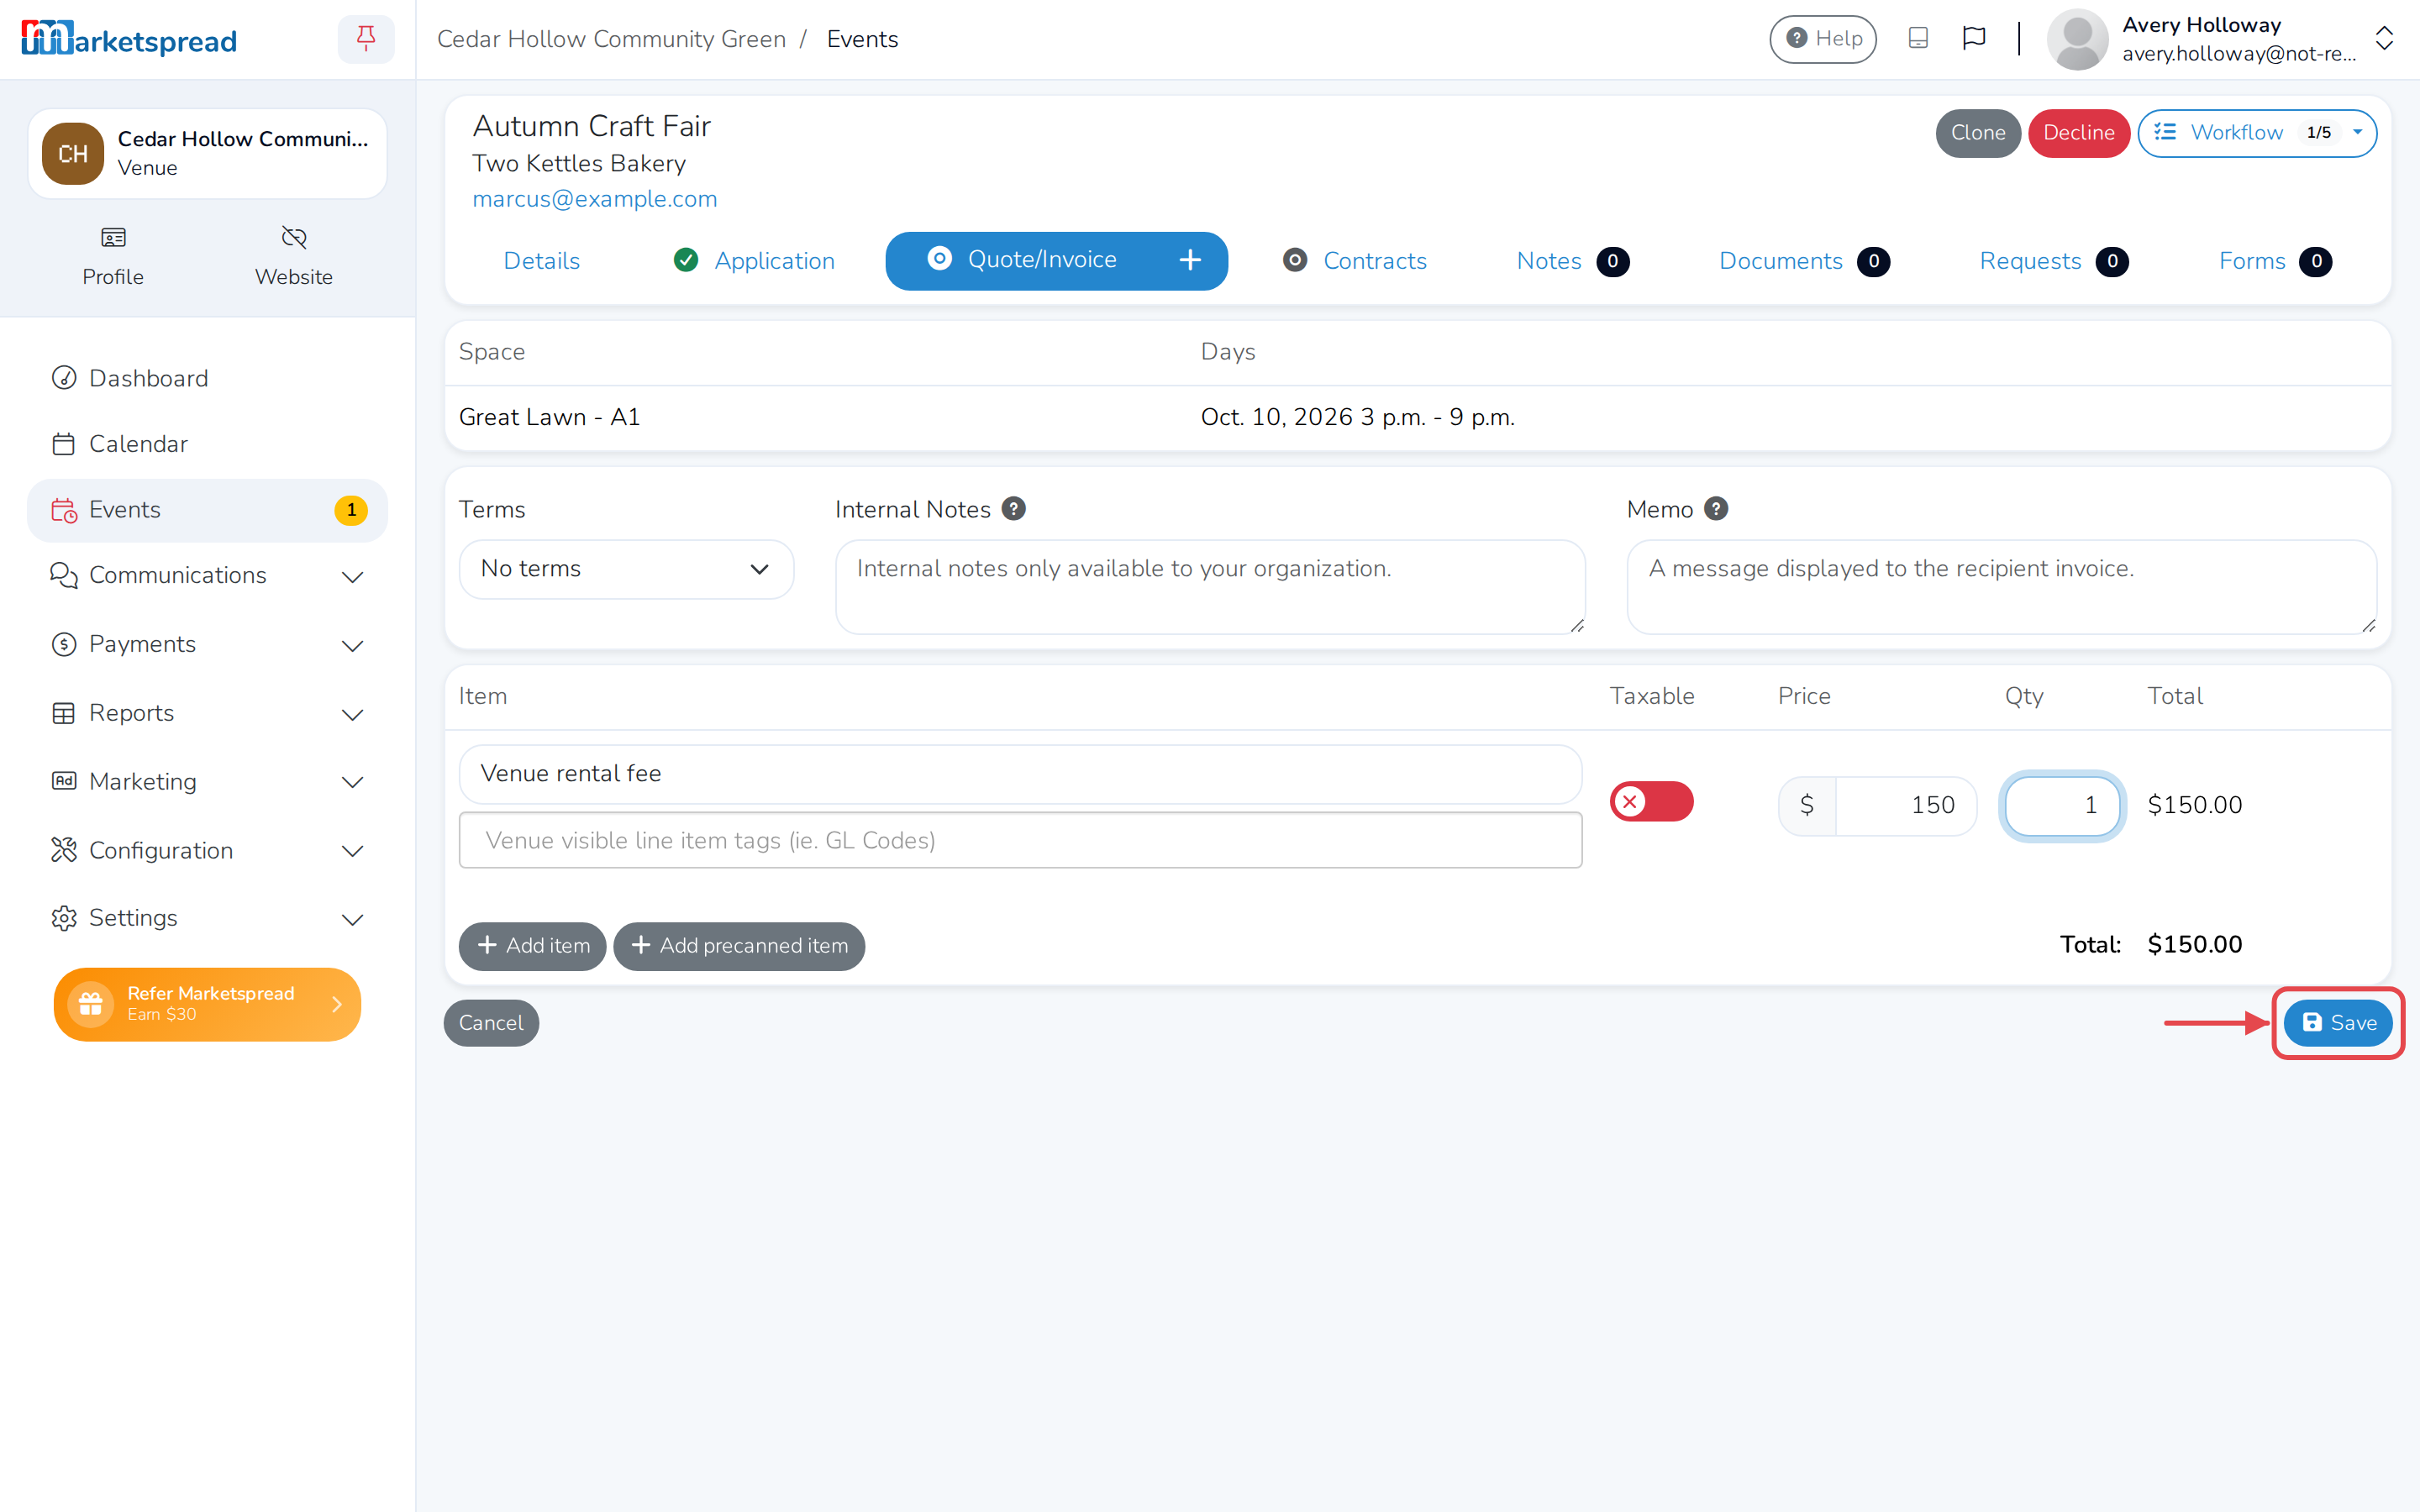Viewport: 2420px width, 1512px height.
Task: Click the Internal Notes help icon
Action: point(1013,509)
